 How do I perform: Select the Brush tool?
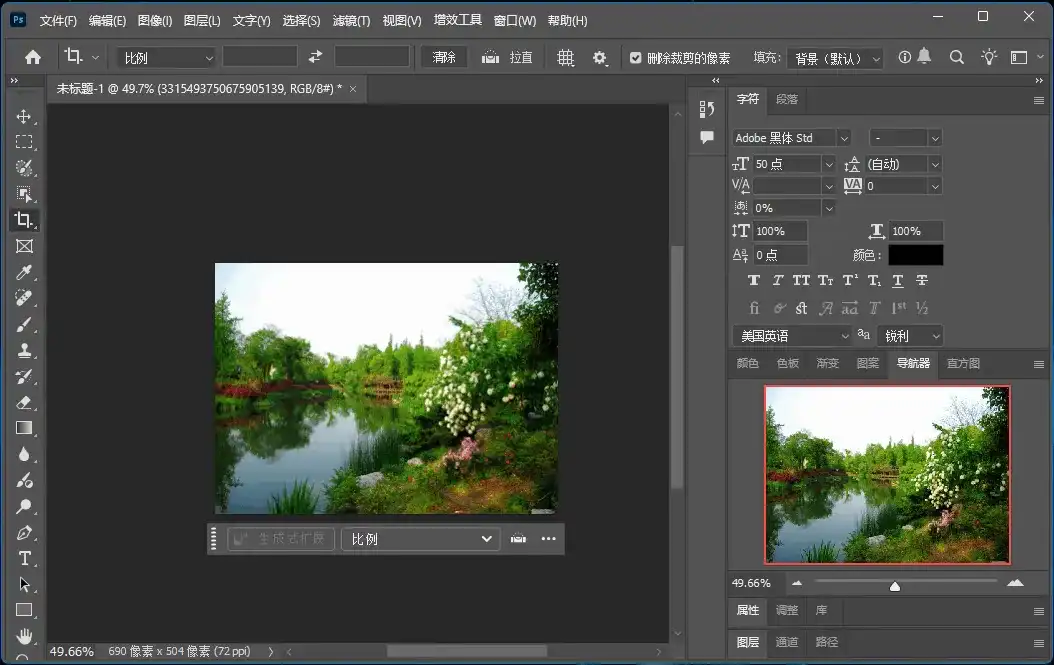(24, 324)
